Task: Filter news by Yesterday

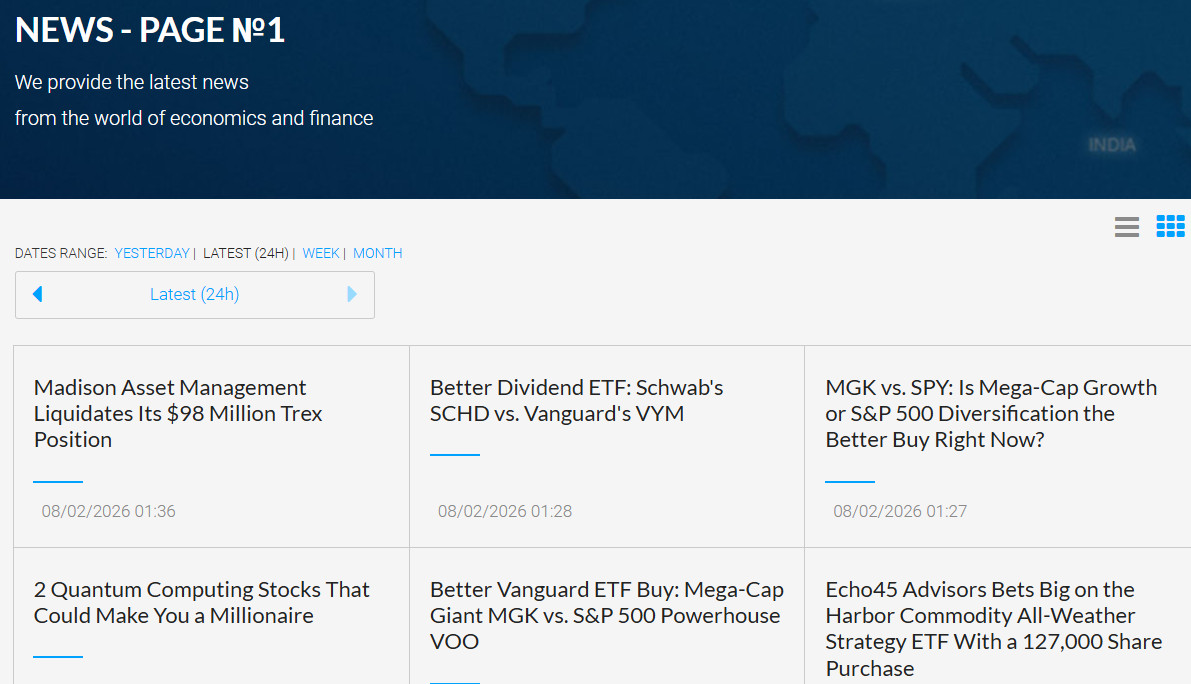Action: click(152, 253)
